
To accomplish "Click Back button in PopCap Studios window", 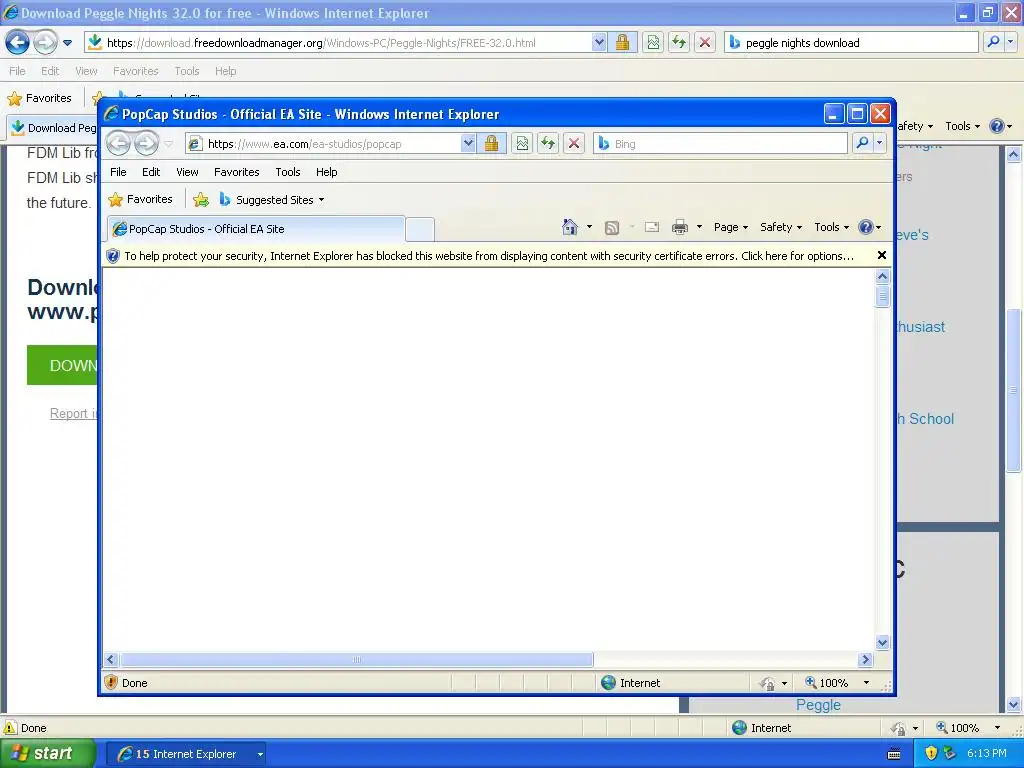I will pos(118,144).
